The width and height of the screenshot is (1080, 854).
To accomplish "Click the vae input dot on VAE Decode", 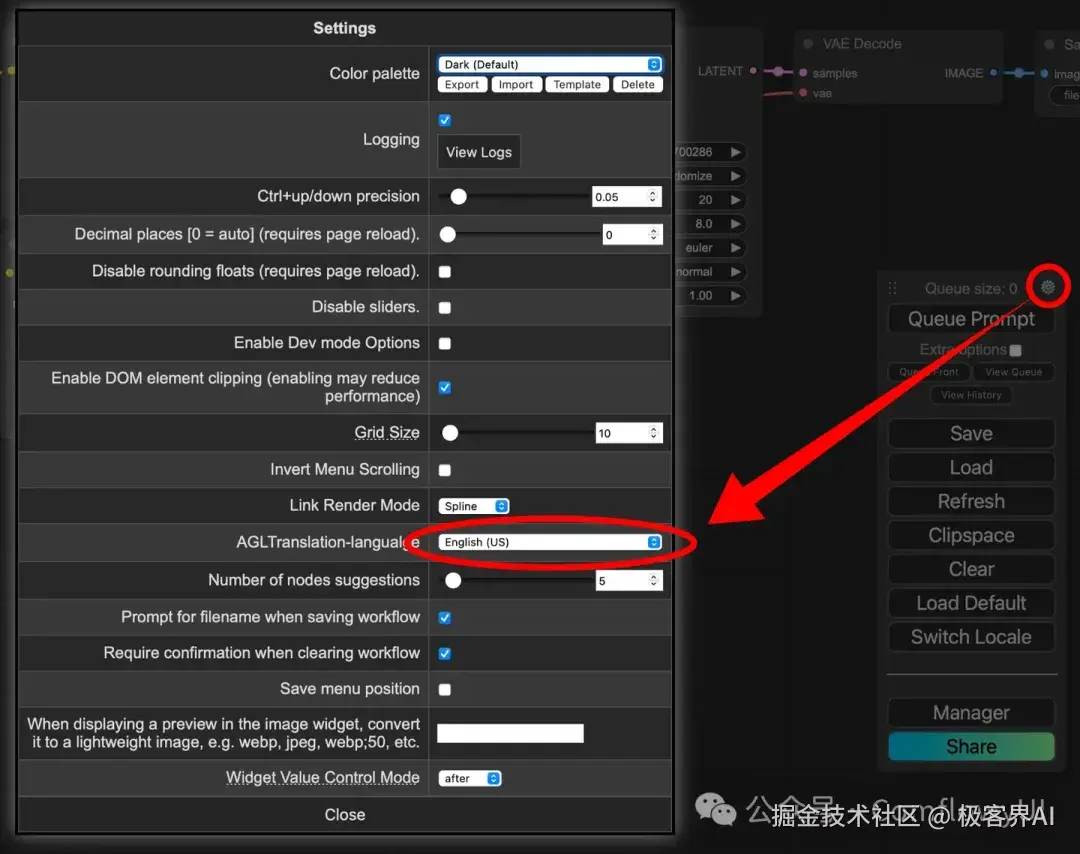I will 803,93.
